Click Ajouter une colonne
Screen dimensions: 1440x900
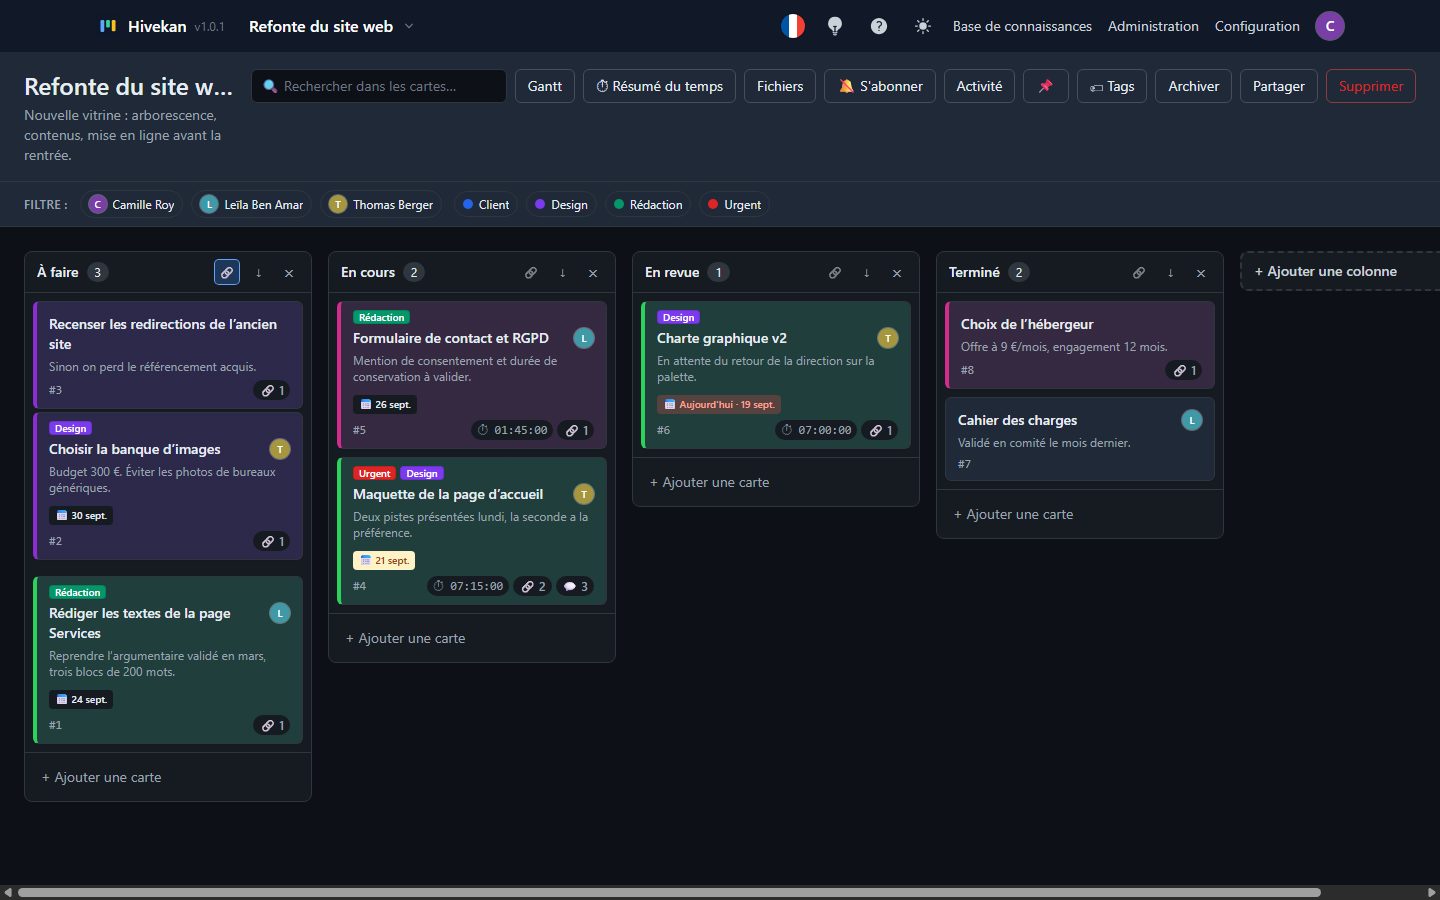tap(1326, 271)
